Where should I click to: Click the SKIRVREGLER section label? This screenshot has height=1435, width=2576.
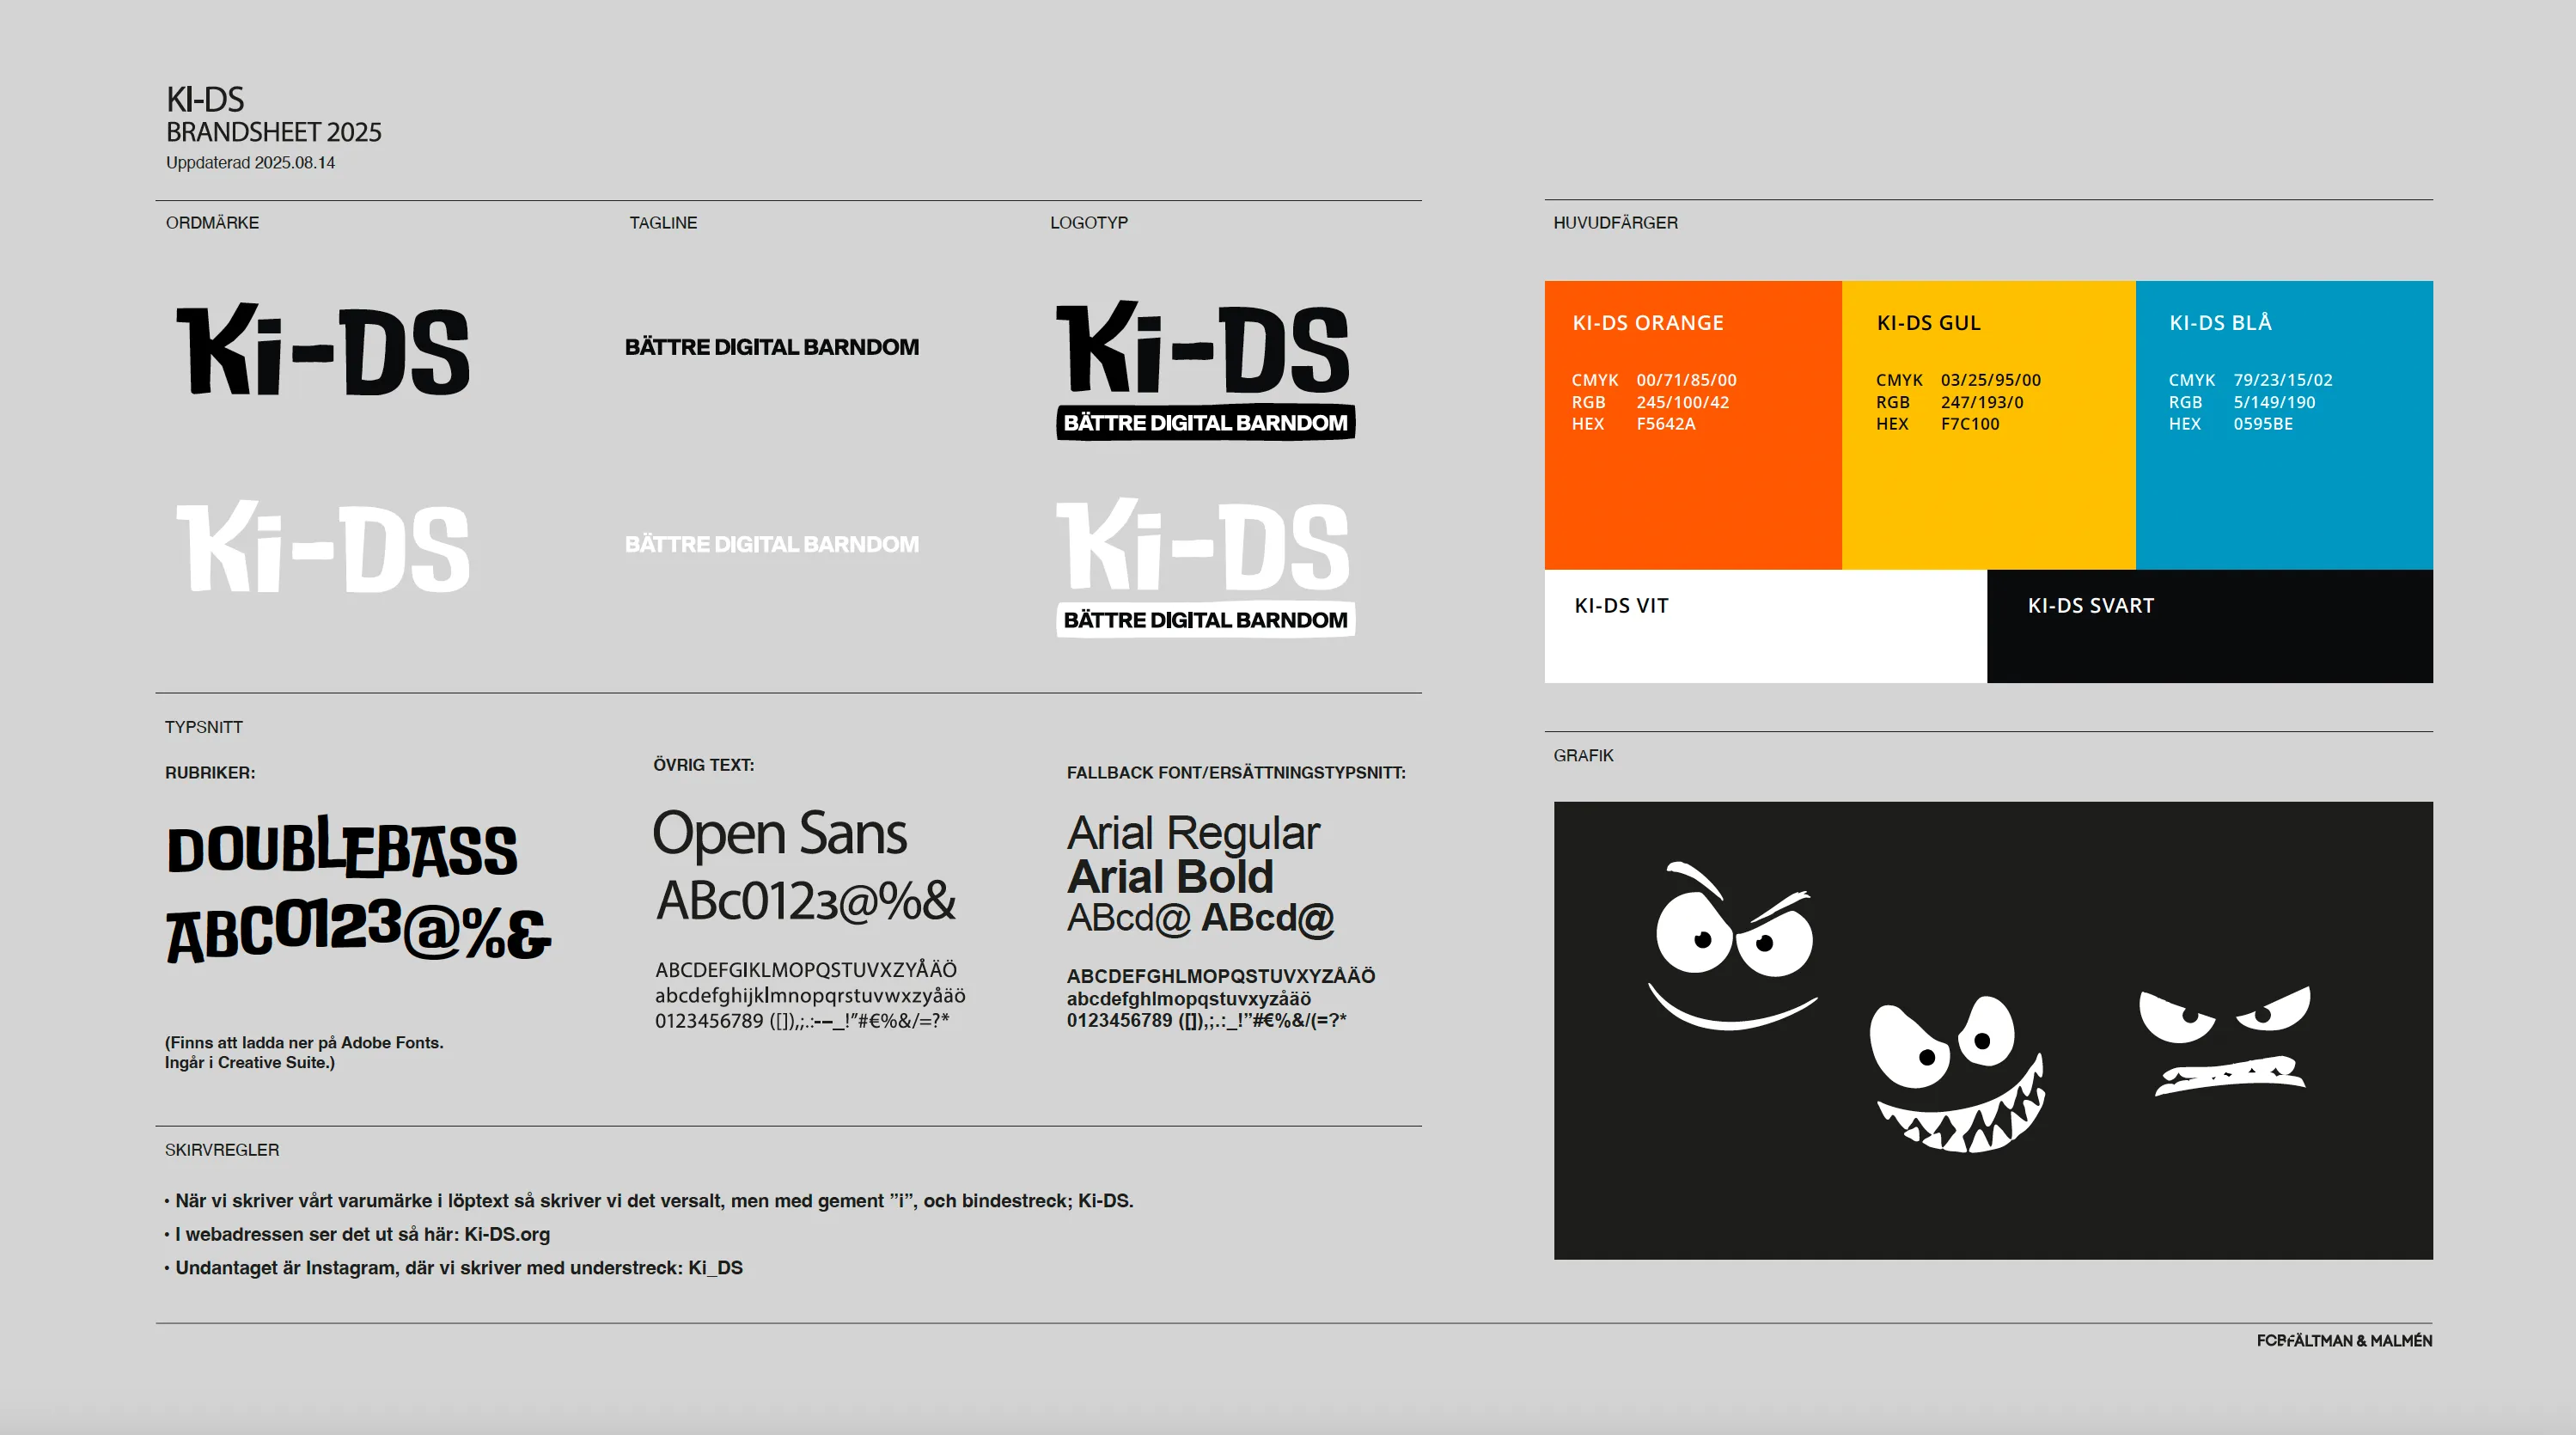click(222, 1150)
